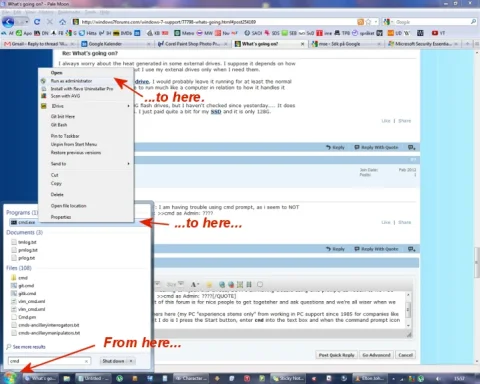Click the Shut down button

[113, 361]
